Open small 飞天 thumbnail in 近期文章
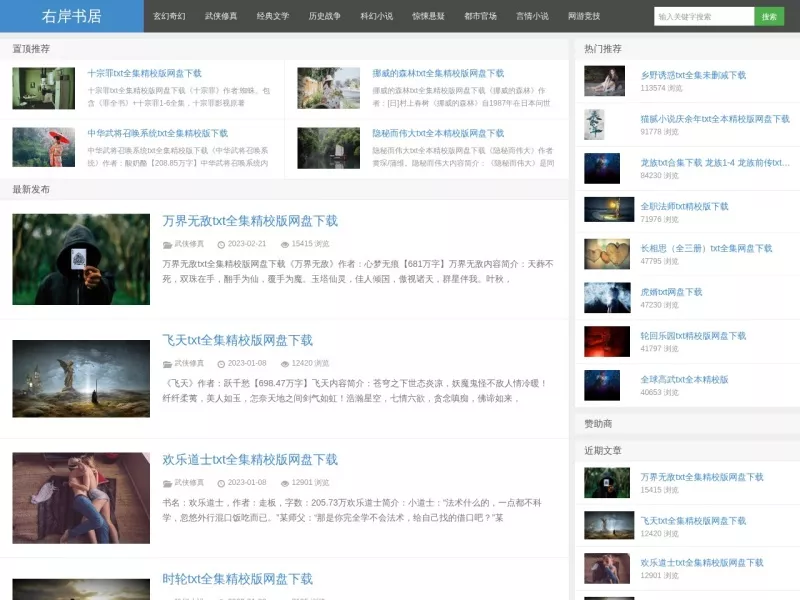Viewport: 800px width, 600px height. [609, 525]
